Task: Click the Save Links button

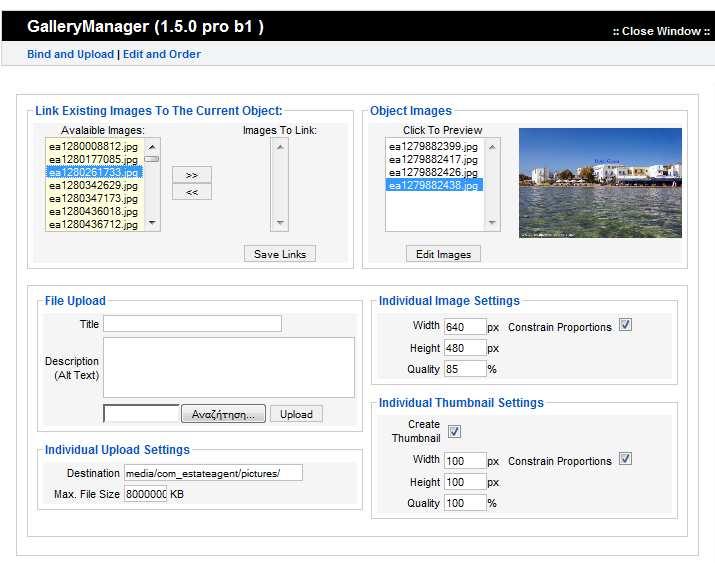Action: [280, 254]
